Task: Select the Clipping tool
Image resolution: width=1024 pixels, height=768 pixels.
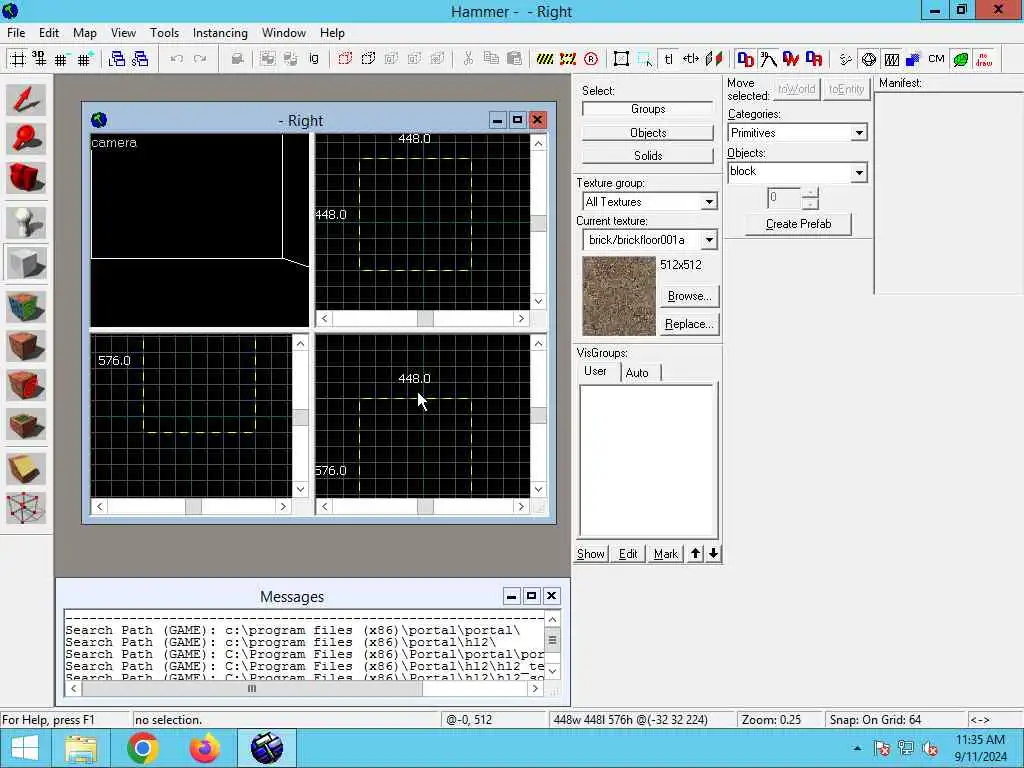Action: (25, 469)
